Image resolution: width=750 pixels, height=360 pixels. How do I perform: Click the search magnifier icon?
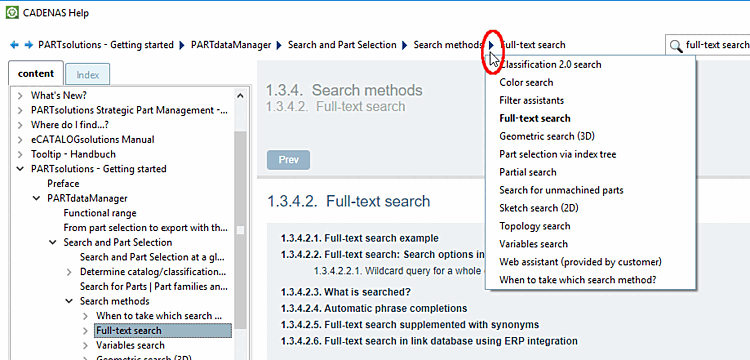click(675, 45)
